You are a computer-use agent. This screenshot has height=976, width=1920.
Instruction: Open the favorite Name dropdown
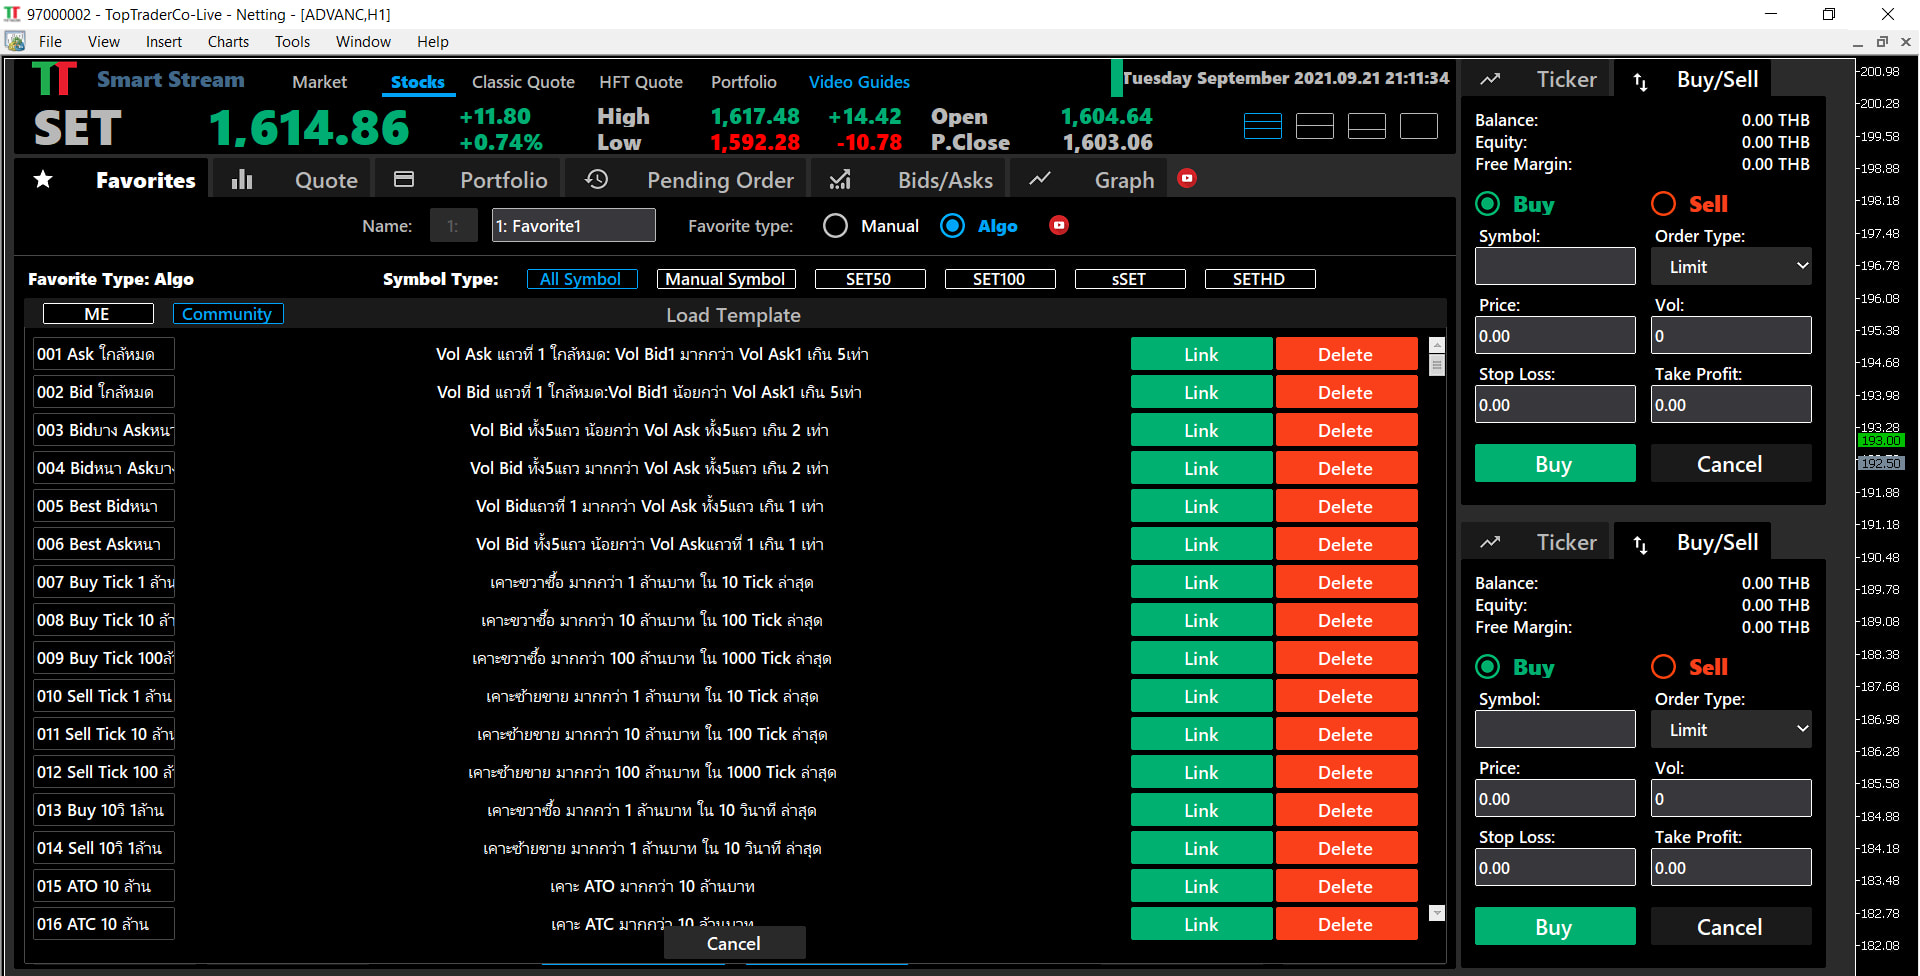453,226
